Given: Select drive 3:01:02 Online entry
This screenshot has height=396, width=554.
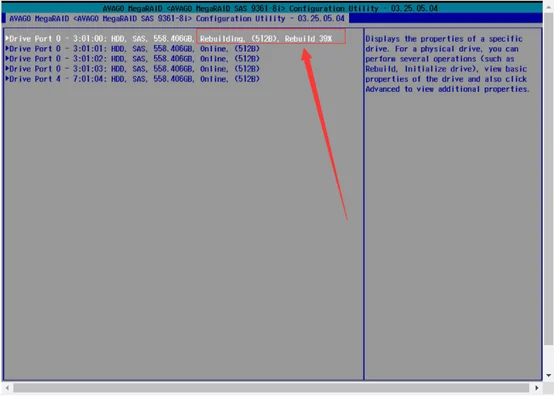Looking at the screenshot, I should coord(132,59).
